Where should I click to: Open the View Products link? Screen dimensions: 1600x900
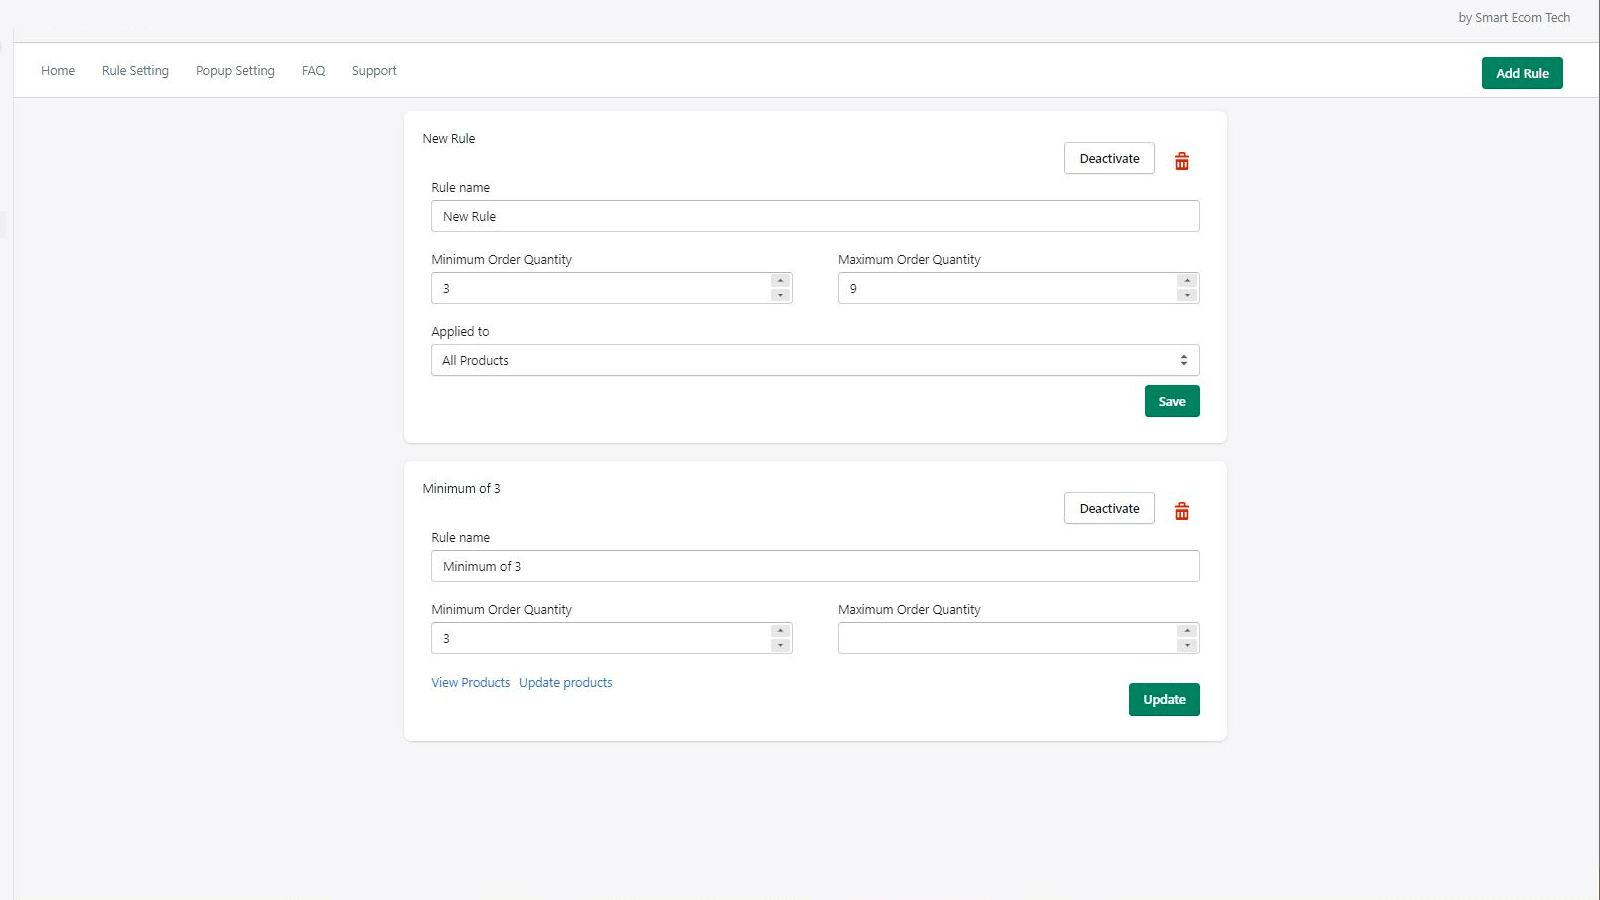pos(470,683)
